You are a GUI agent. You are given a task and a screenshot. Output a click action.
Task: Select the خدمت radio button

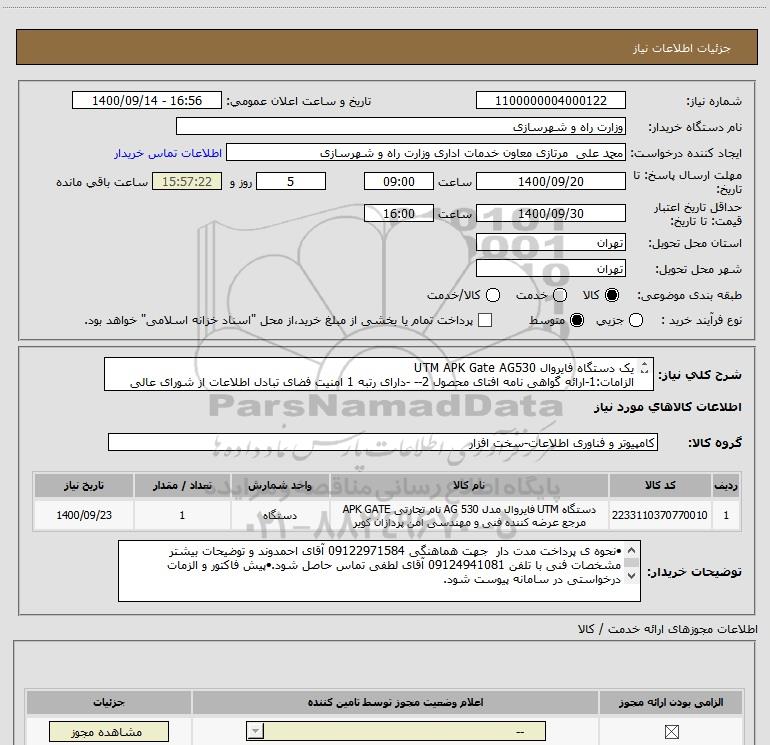click(x=560, y=295)
